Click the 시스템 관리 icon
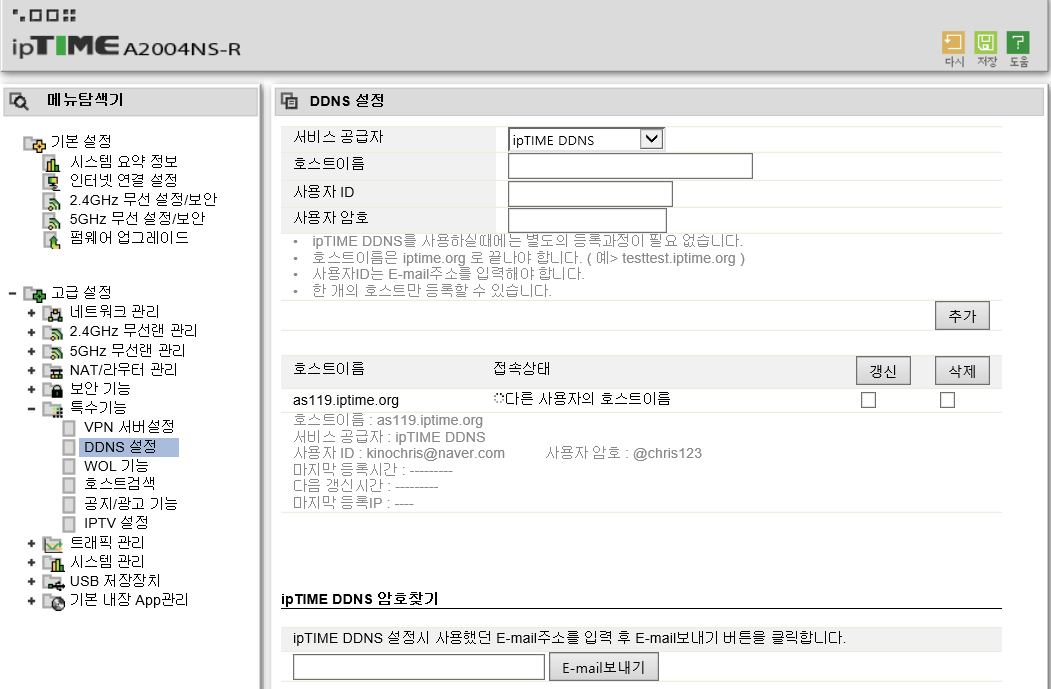This screenshot has height=689, width=1051. point(53,563)
